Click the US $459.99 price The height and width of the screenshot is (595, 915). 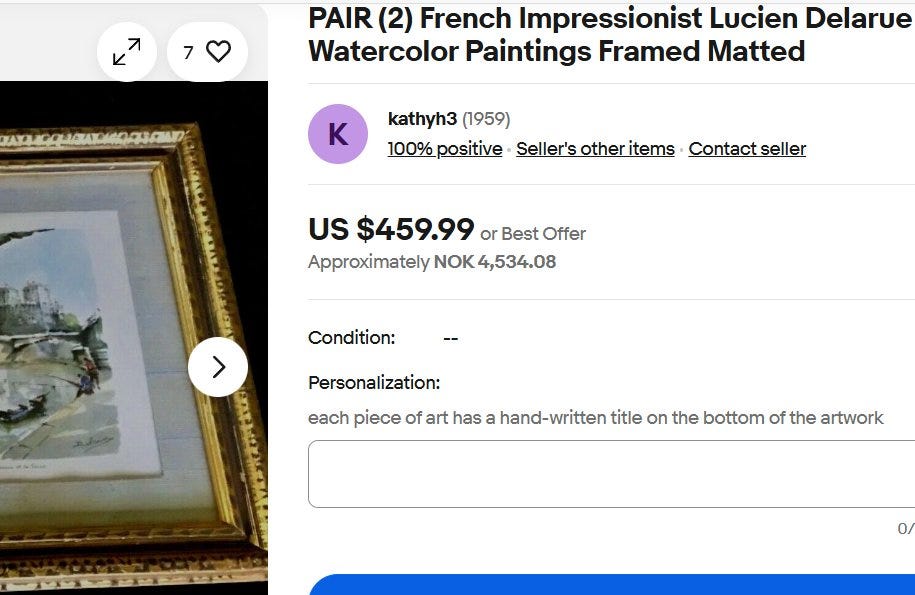[x=391, y=230]
